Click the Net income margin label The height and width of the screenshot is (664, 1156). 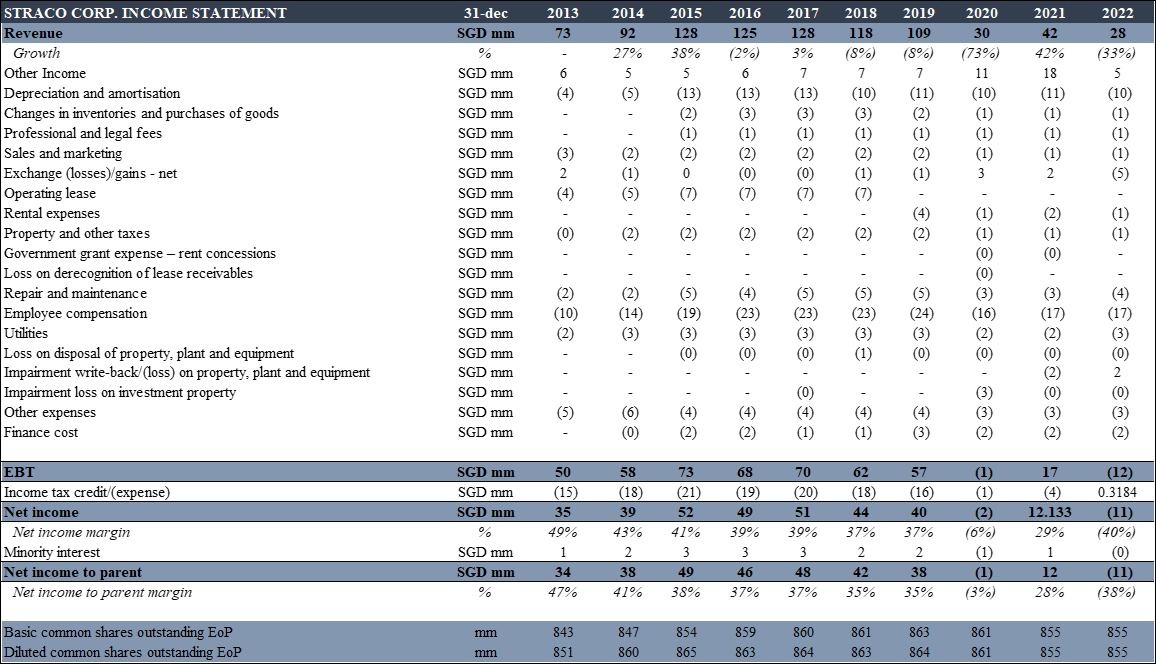pos(72,531)
